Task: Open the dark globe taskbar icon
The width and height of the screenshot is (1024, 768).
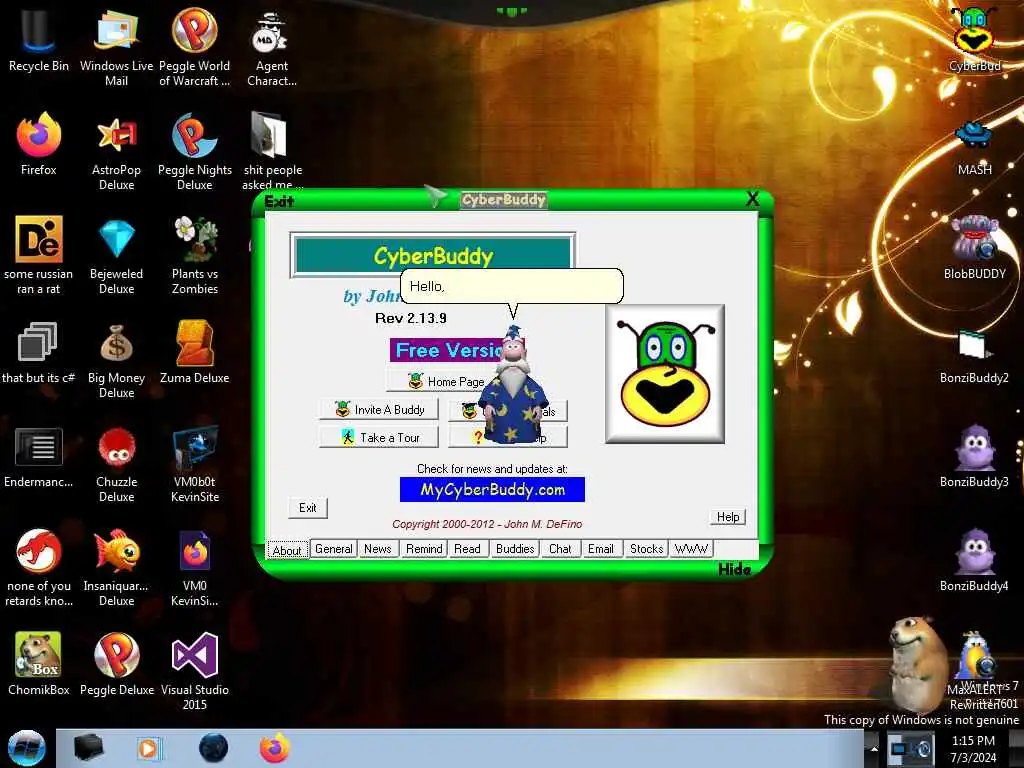Action: [213, 748]
